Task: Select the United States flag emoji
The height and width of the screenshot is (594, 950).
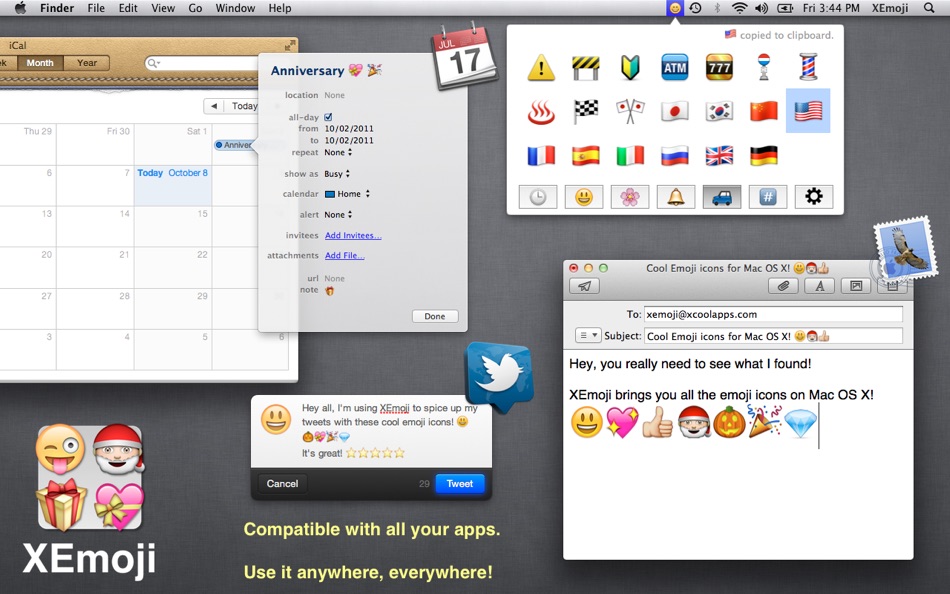Action: tap(808, 111)
